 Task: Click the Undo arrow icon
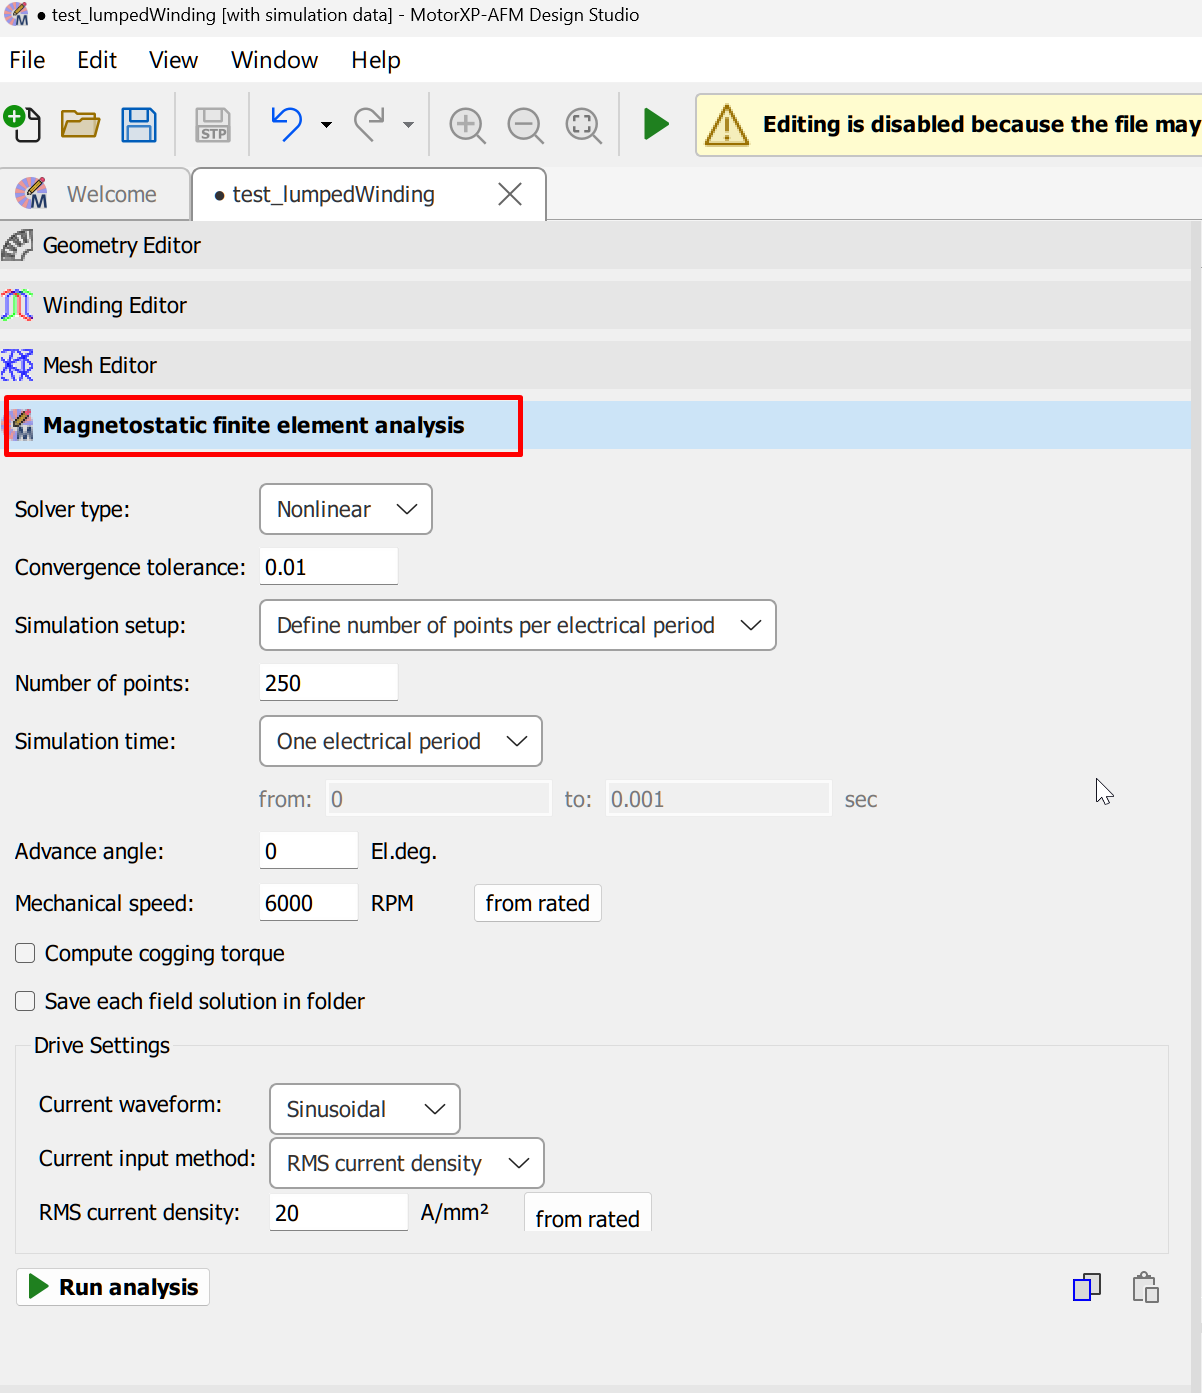287,124
